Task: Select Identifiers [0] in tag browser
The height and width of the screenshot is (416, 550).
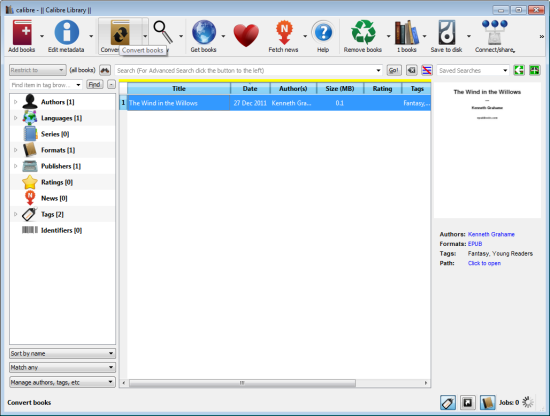Action: pyautogui.click(x=61, y=230)
